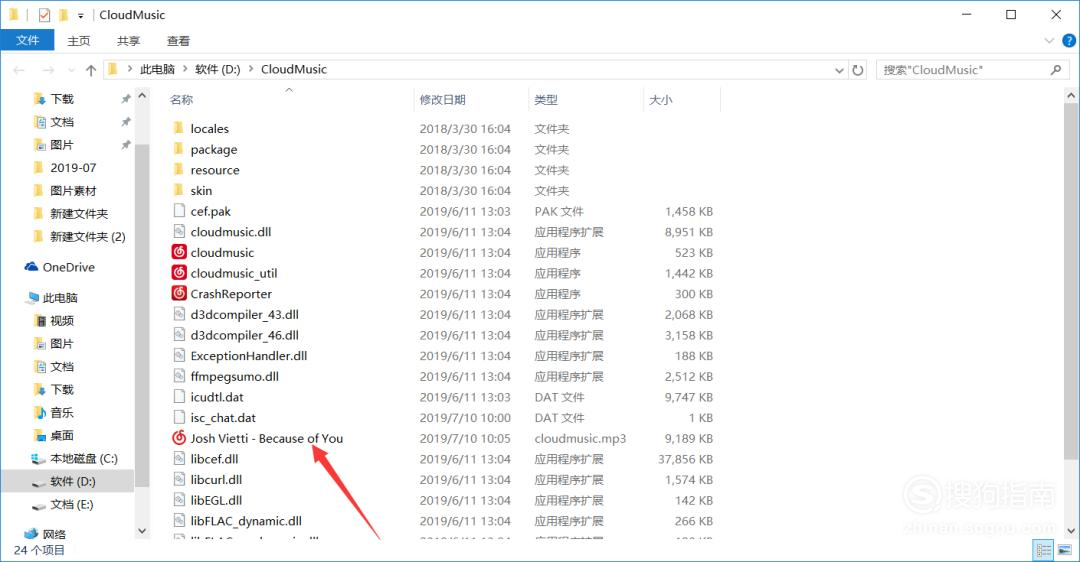
Task: Open pinned 文档 in quick access
Action: [x=62, y=122]
